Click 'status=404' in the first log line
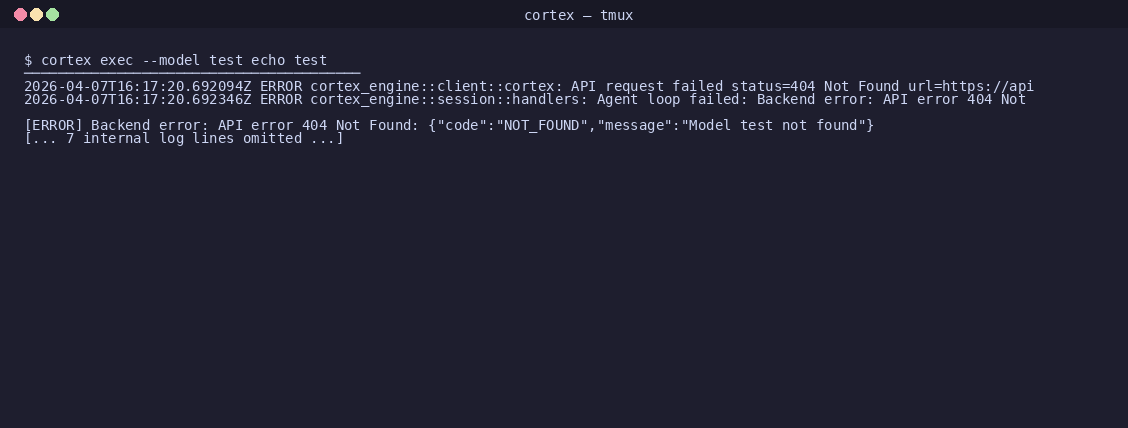 coord(773,86)
